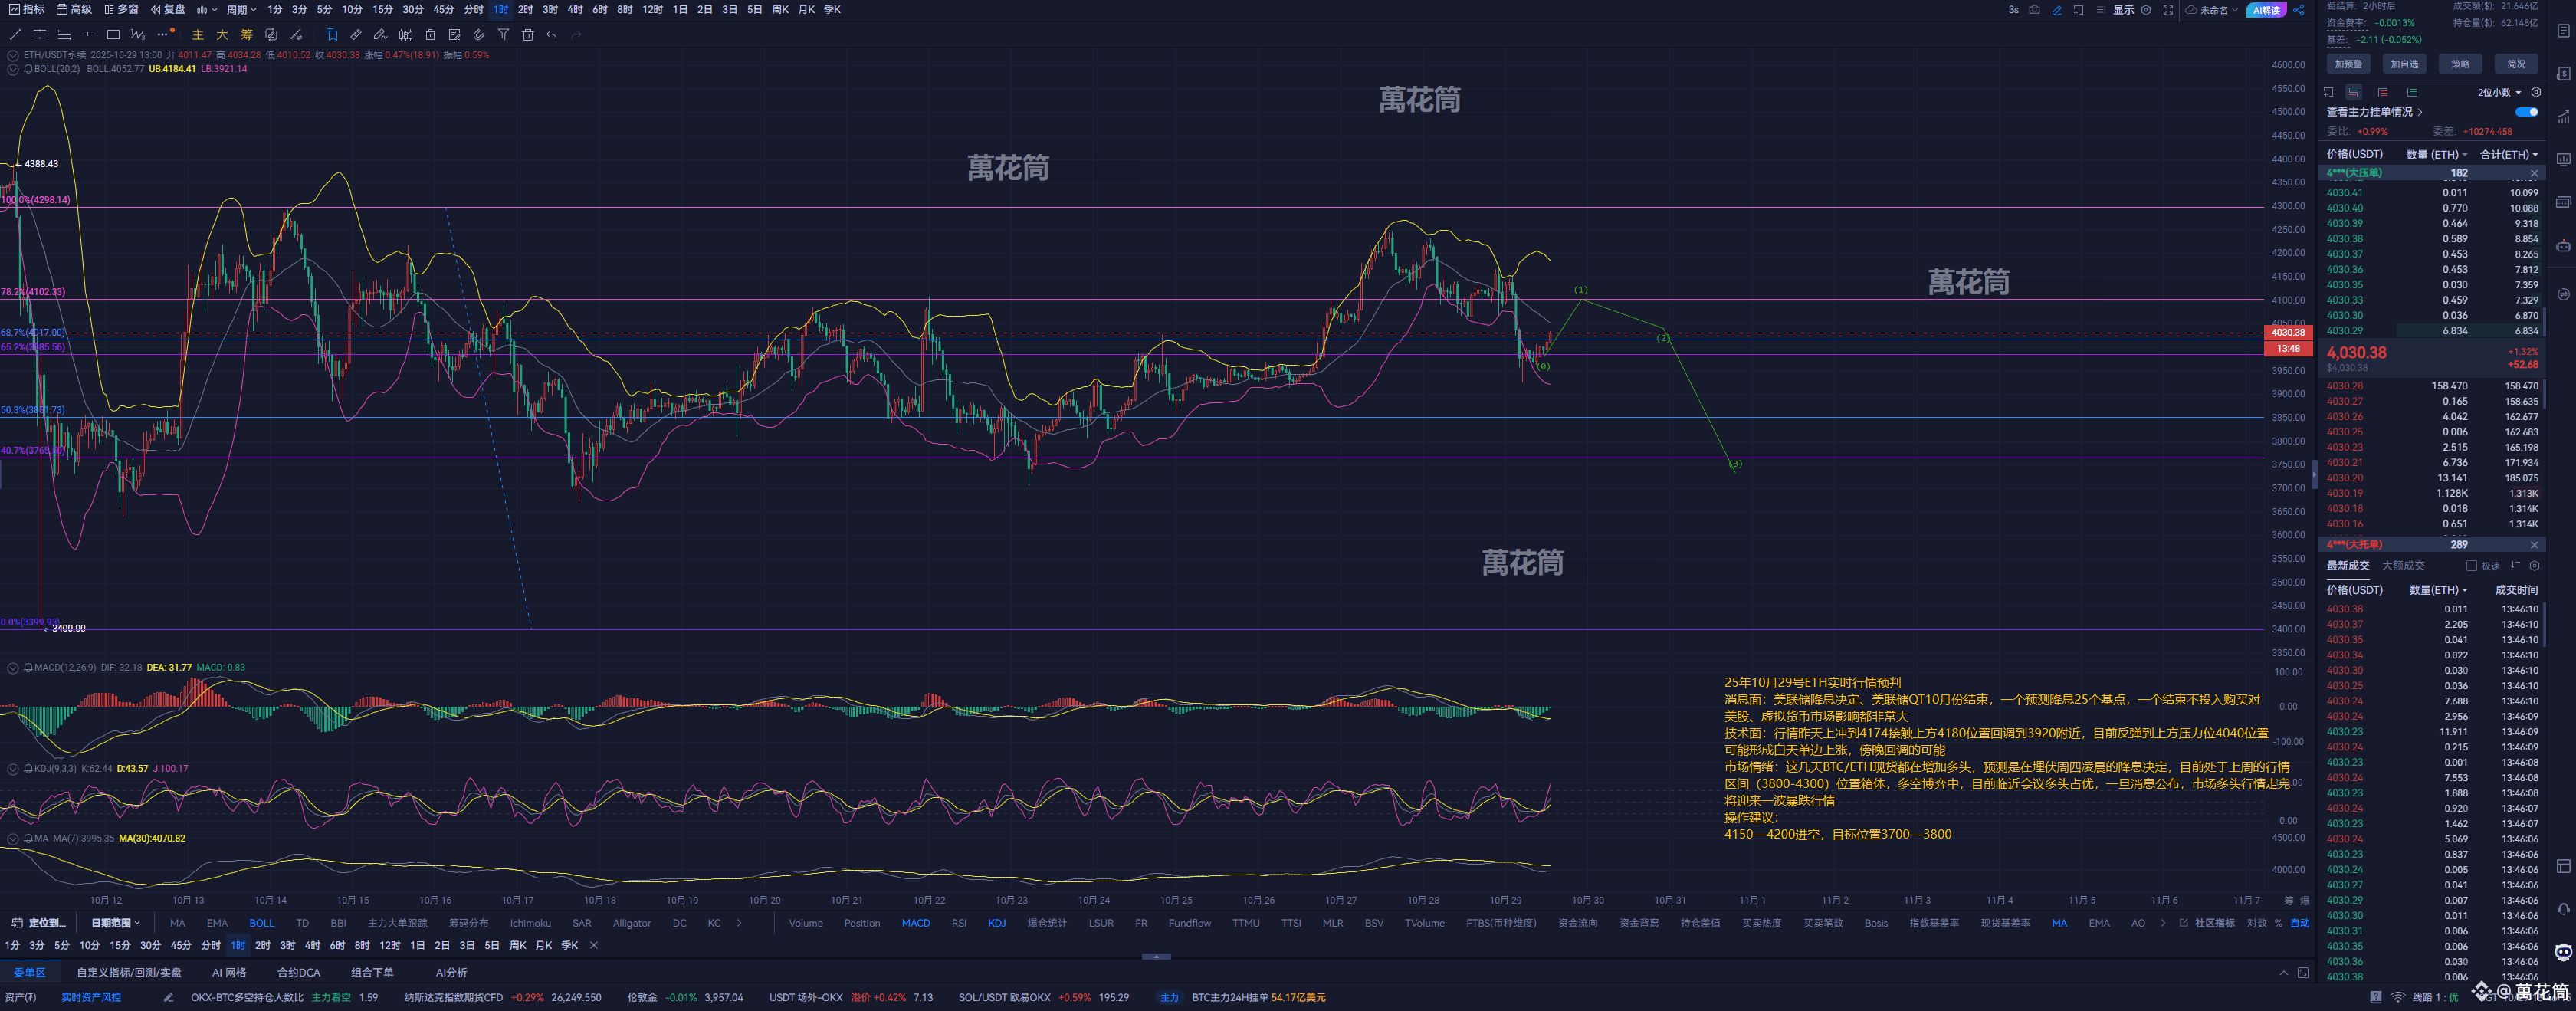Select the 4时 timeframe at top

[x=574, y=10]
